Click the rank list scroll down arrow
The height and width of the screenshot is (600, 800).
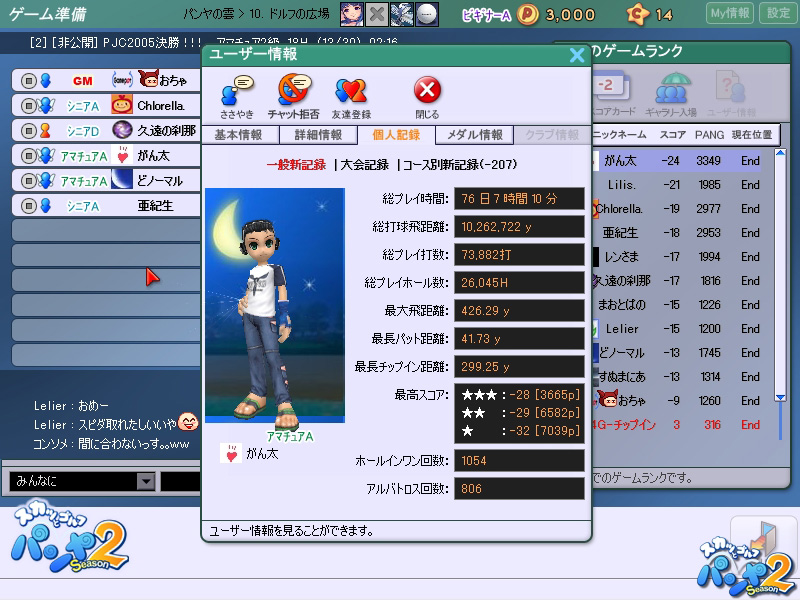point(780,396)
